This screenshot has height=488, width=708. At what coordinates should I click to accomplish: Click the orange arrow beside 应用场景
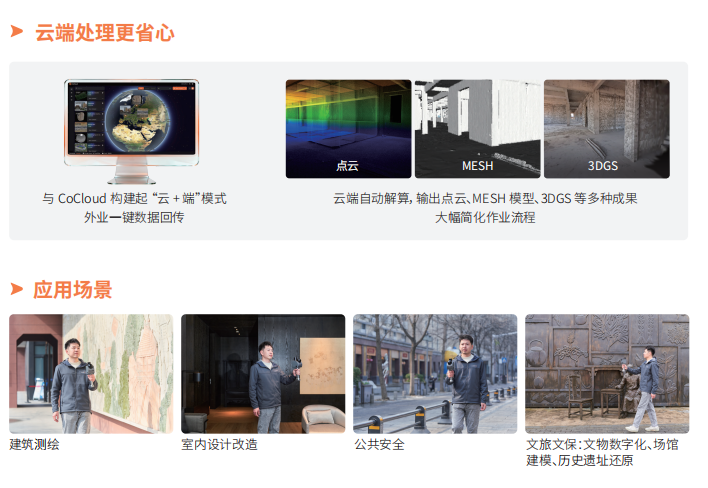point(17,289)
